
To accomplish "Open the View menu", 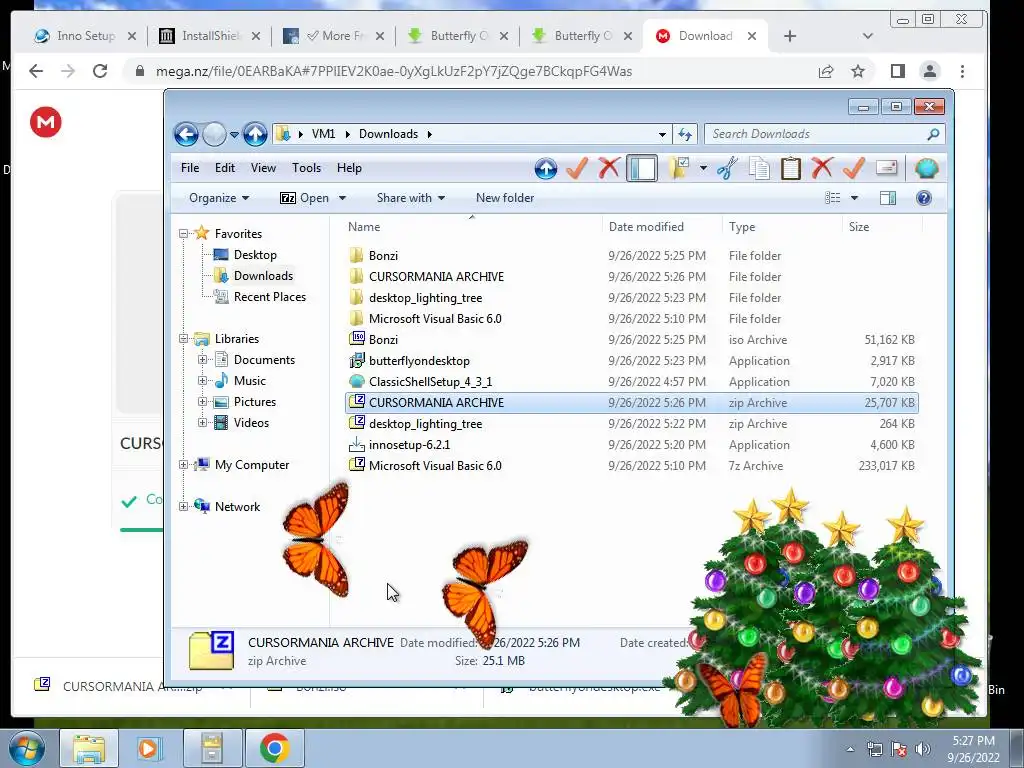I will point(263,168).
